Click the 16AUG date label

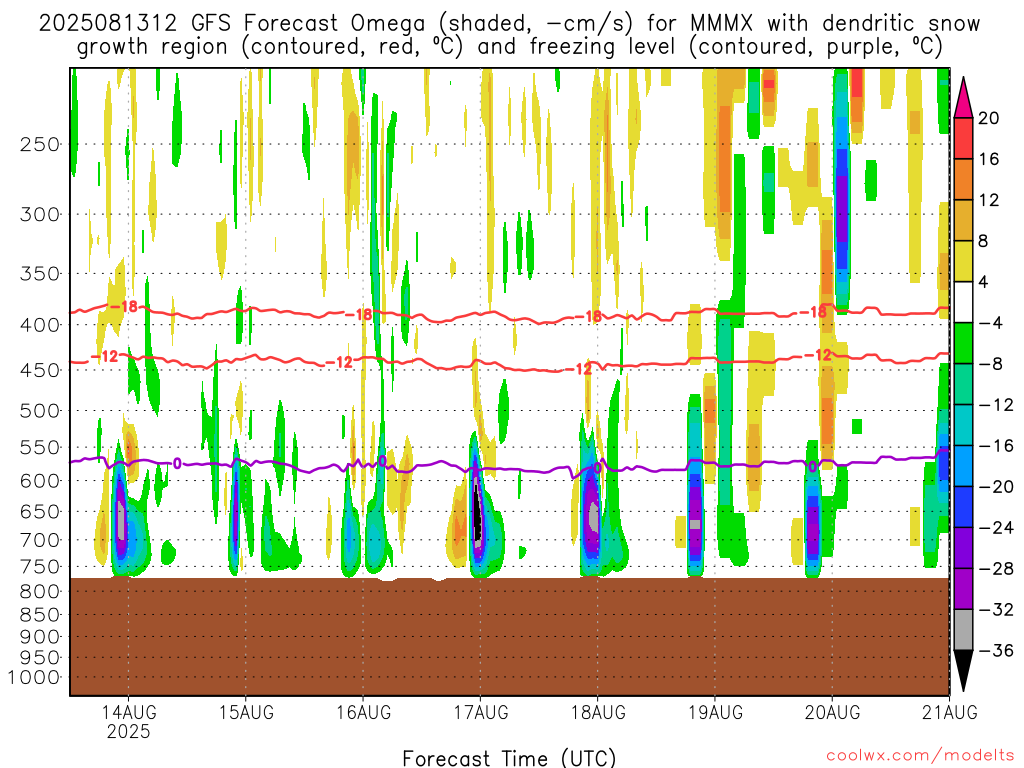[364, 712]
